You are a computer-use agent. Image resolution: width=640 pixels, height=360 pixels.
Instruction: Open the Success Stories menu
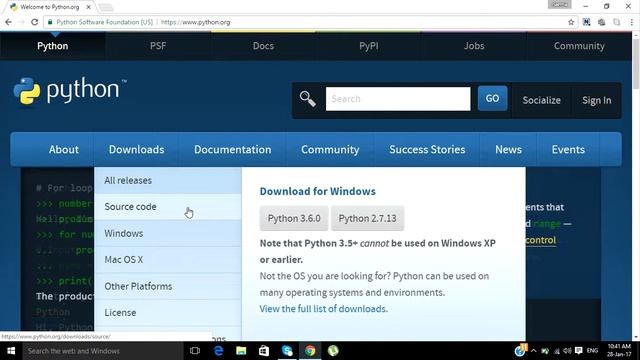click(x=427, y=149)
